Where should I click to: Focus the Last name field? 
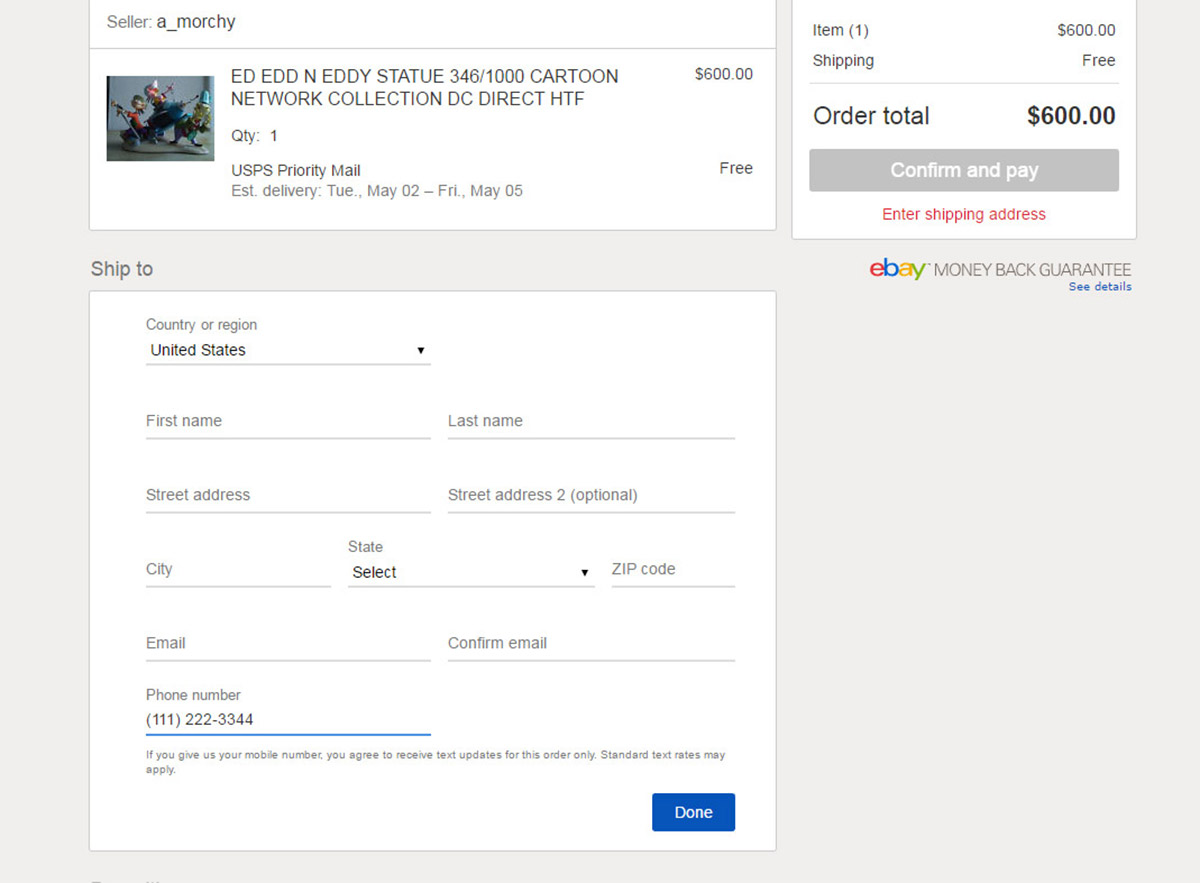coord(590,421)
